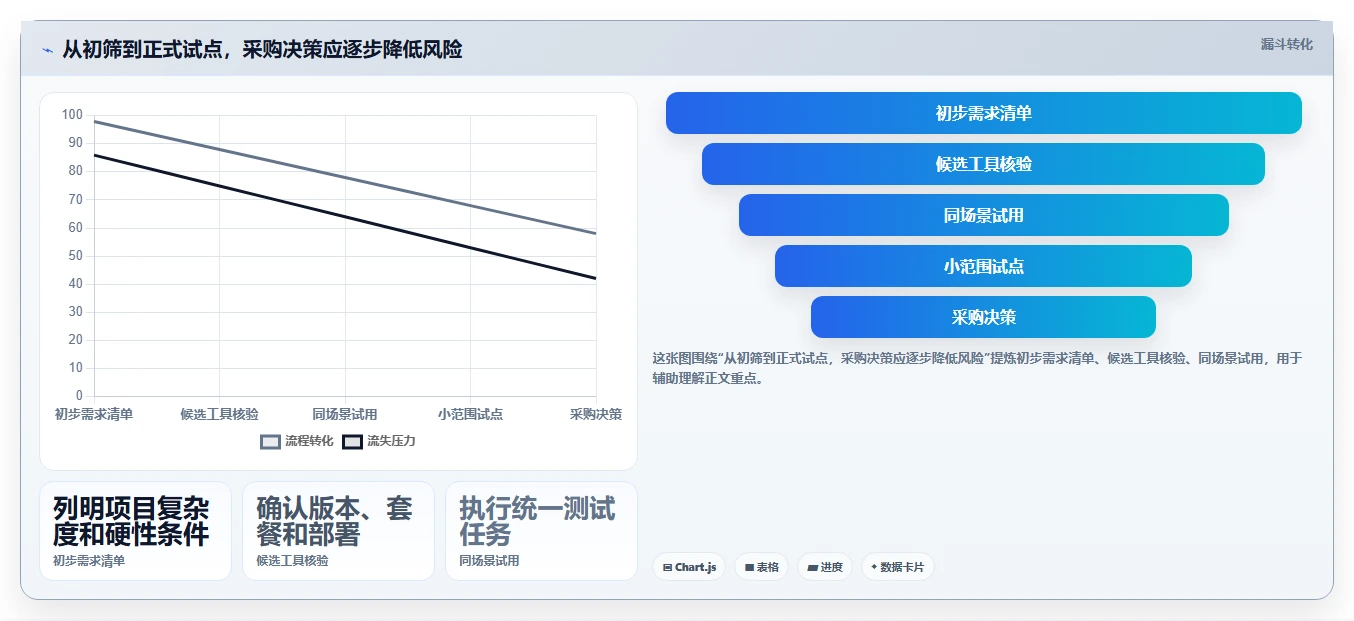Toggle the 流失压力 legend series
This screenshot has width=1354, height=621.
pyautogui.click(x=379, y=441)
